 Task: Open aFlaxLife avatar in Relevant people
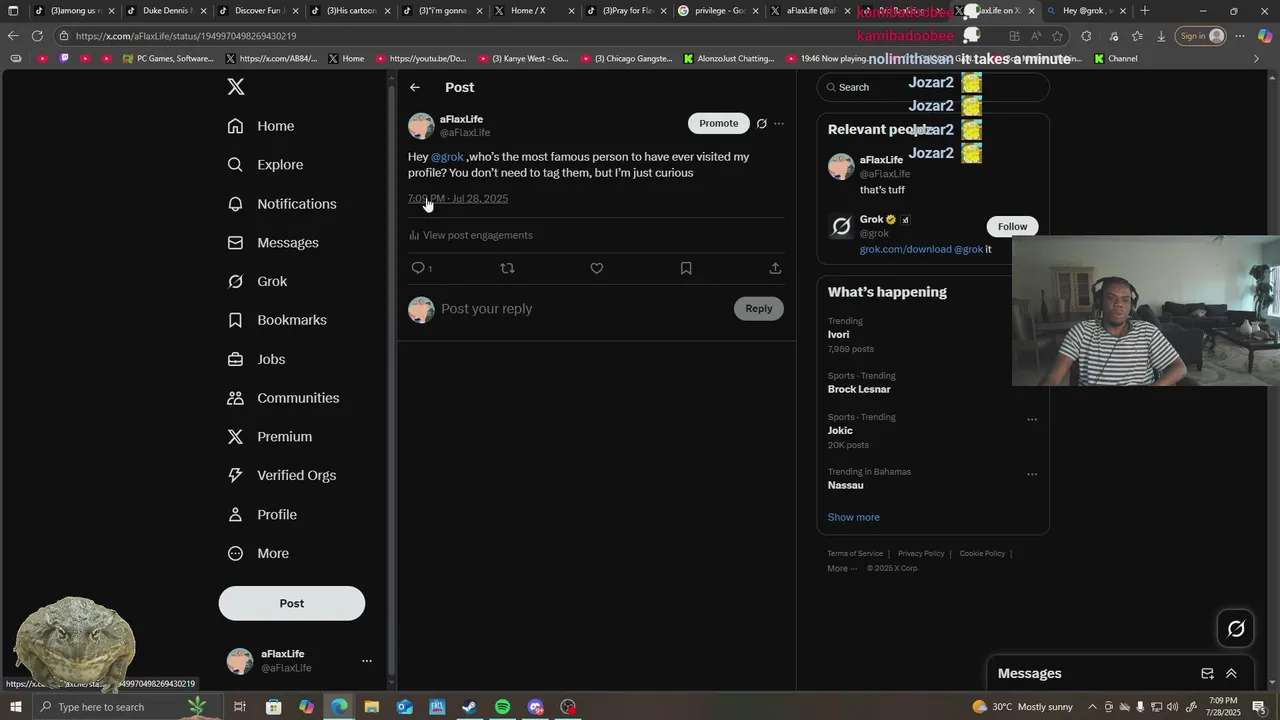click(x=841, y=166)
